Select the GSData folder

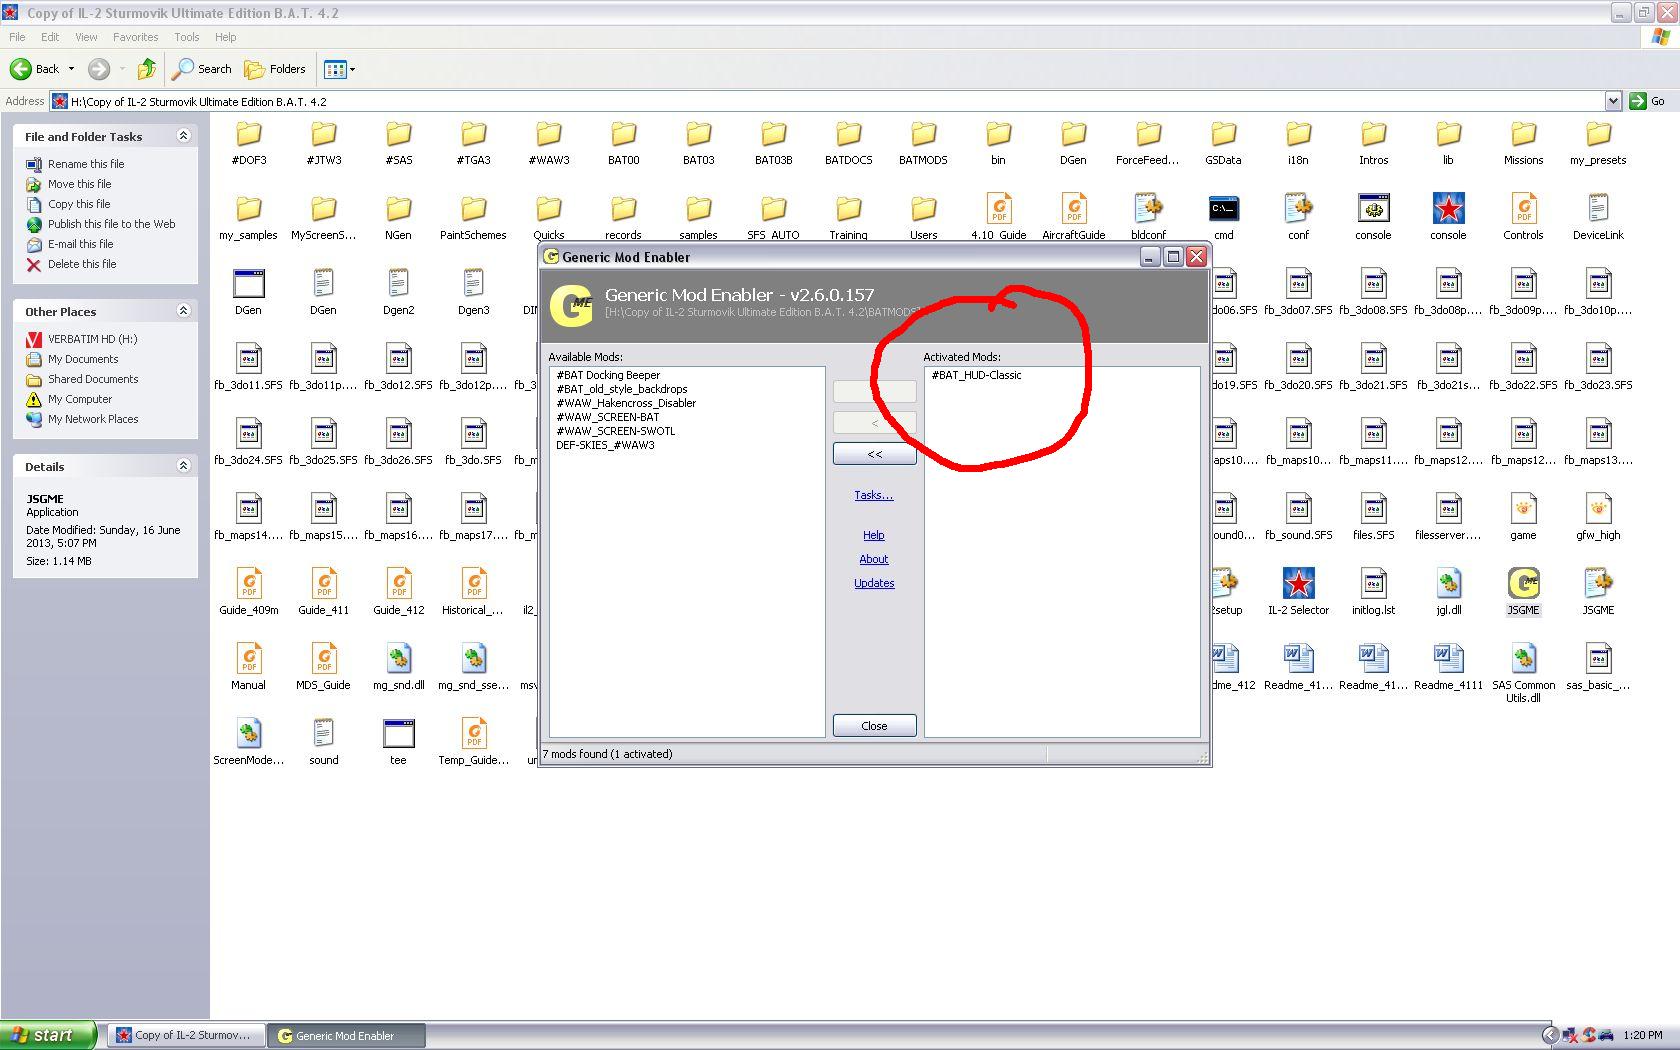(x=1223, y=142)
